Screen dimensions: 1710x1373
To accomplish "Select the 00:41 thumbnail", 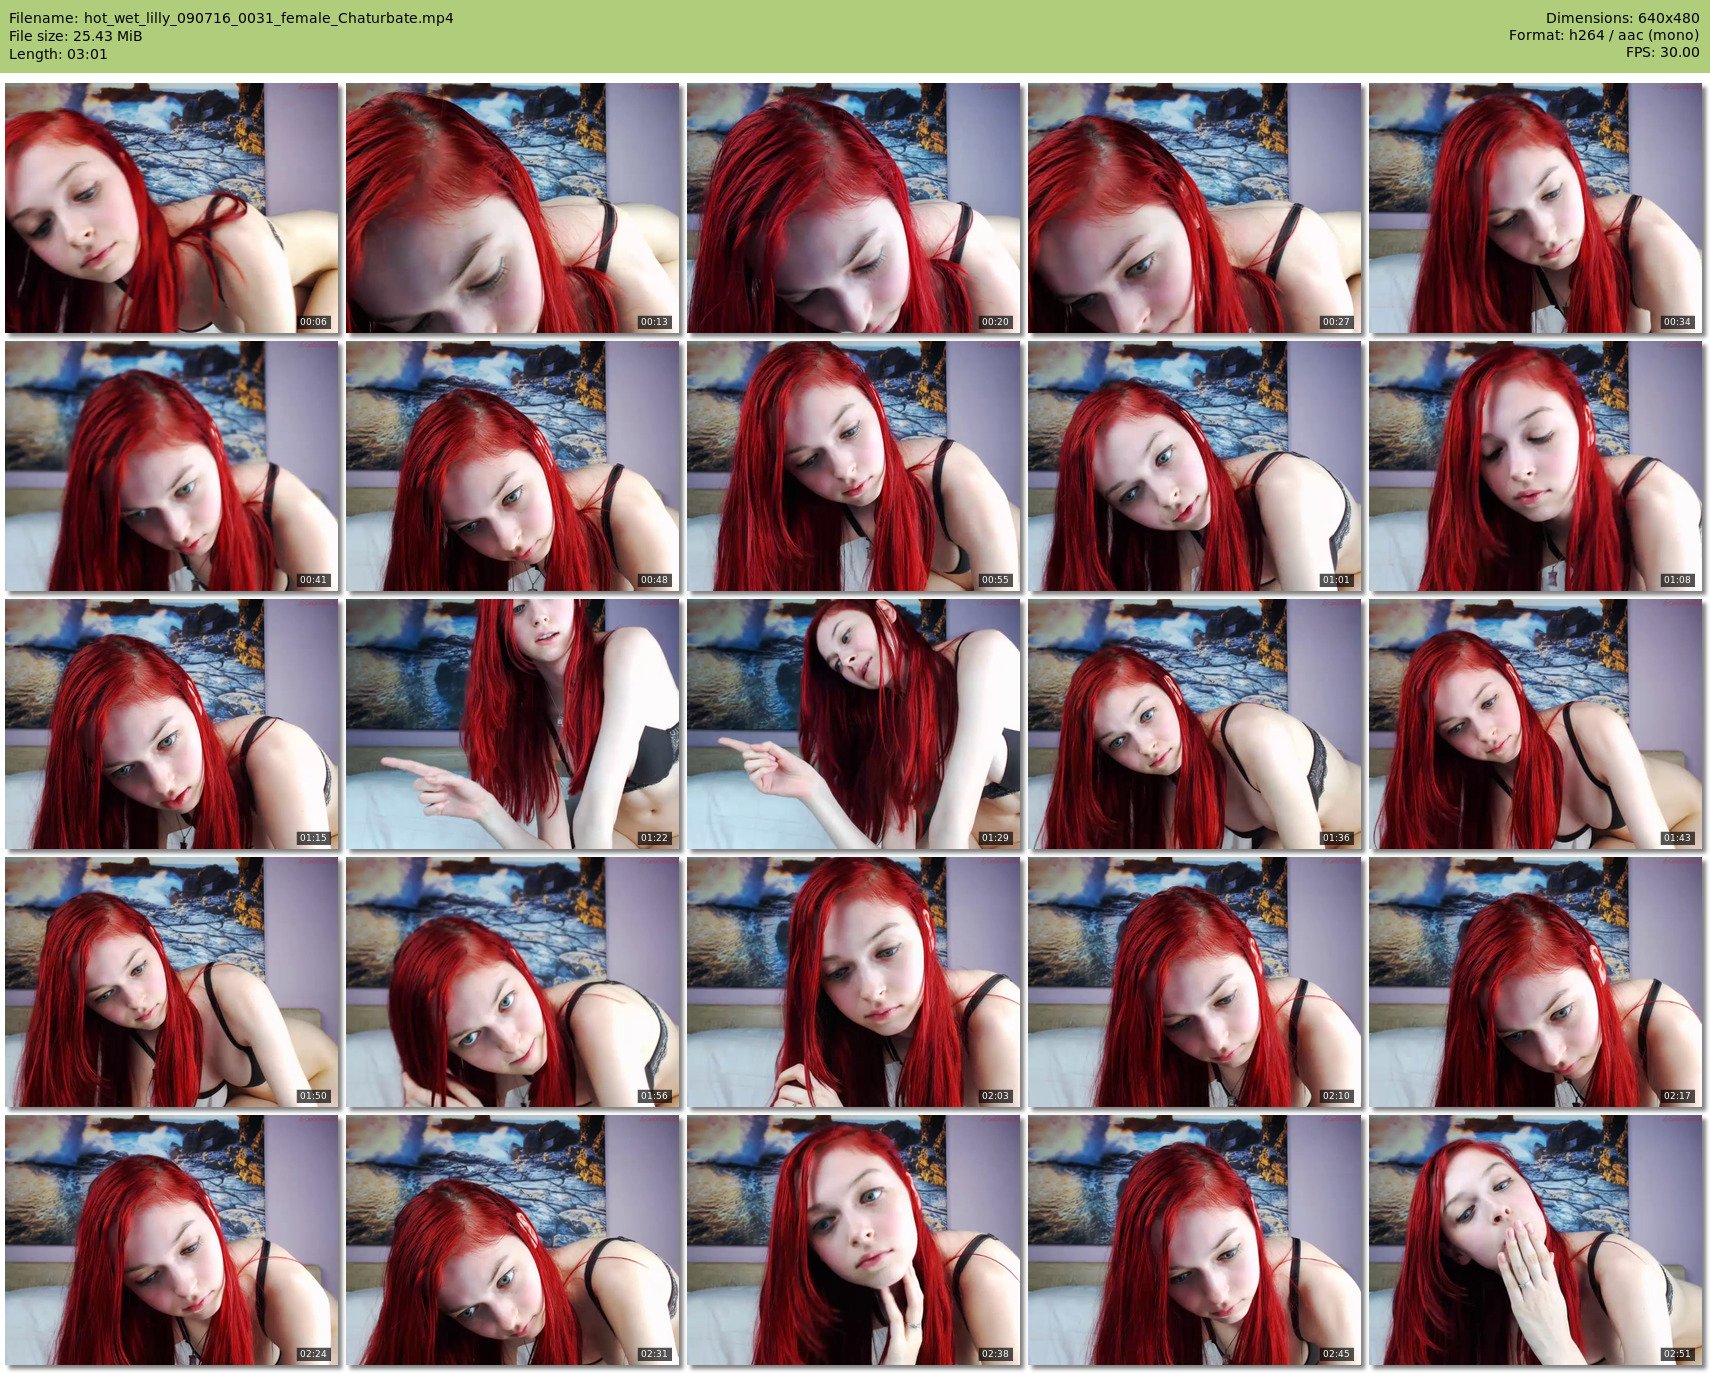I will (172, 466).
